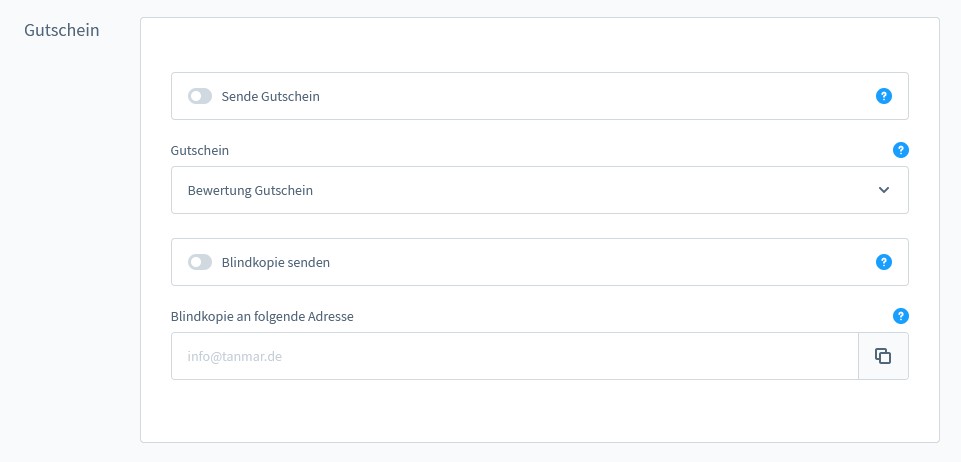Click the 'Gutschein' label above the dropdown
Viewport: 961px width, 462px height.
pyautogui.click(x=200, y=150)
